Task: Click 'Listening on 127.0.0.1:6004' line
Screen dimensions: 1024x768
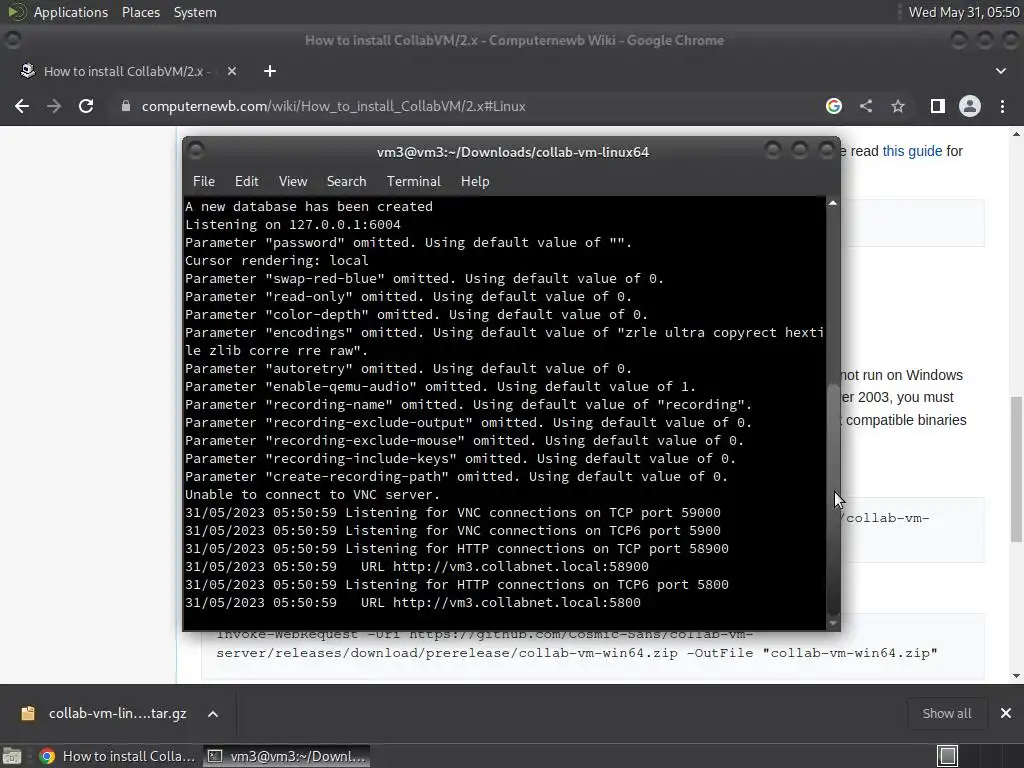Action: pyautogui.click(x=293, y=225)
